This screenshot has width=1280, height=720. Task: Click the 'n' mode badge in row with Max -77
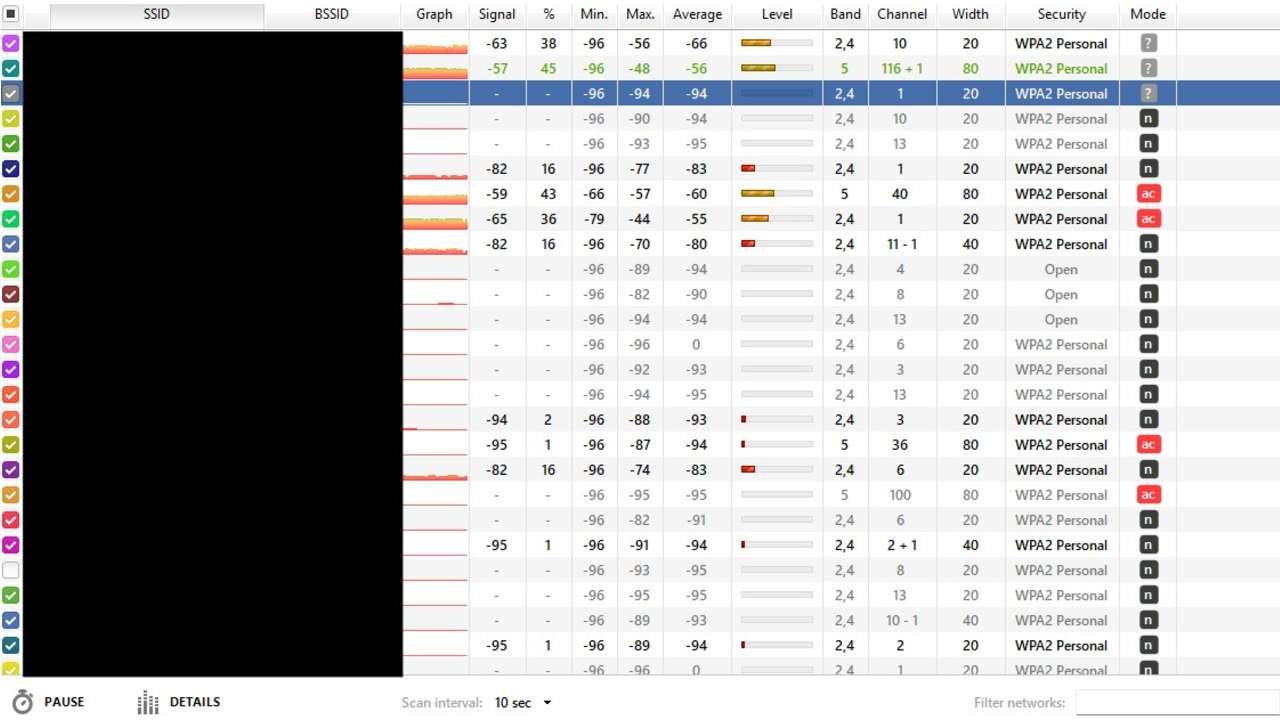coord(1148,169)
